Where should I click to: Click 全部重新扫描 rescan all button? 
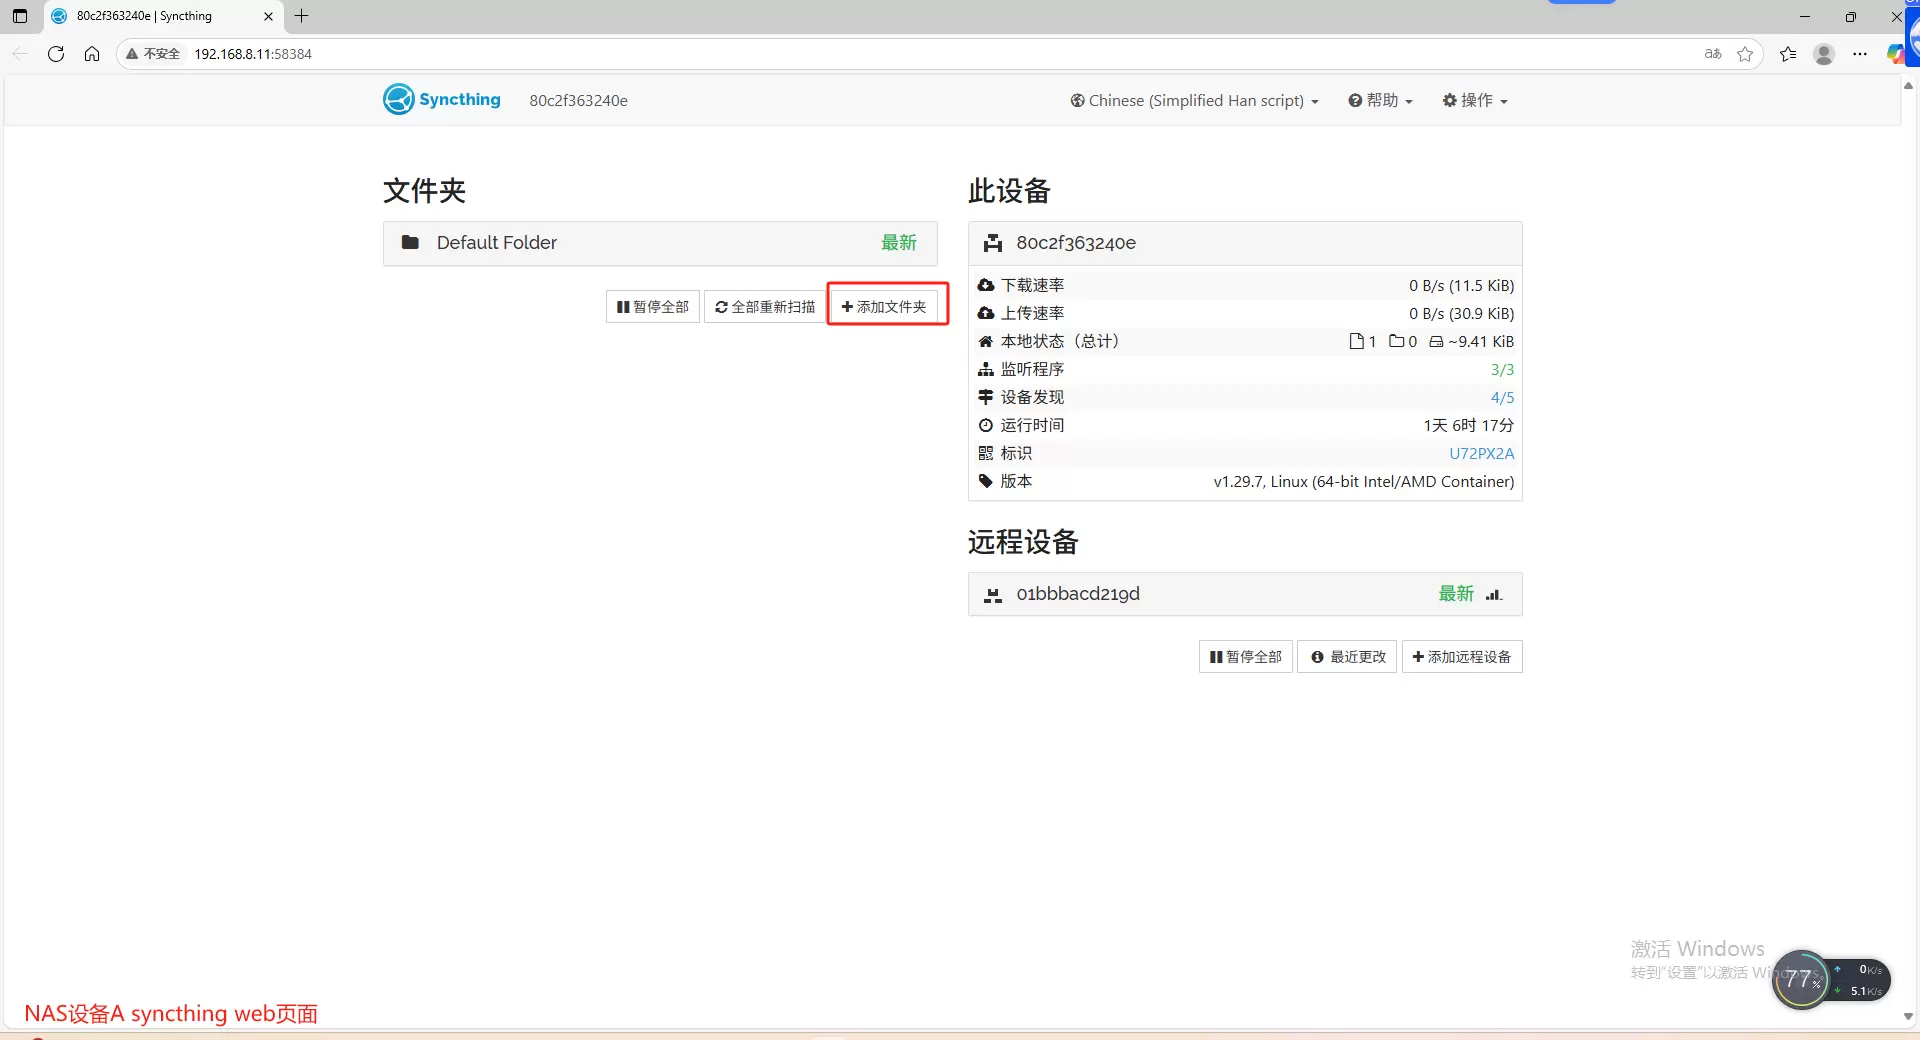pos(765,307)
